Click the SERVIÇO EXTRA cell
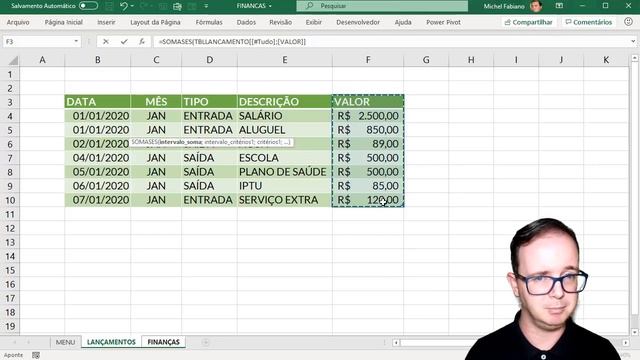640x360 pixels. pyautogui.click(x=284, y=200)
